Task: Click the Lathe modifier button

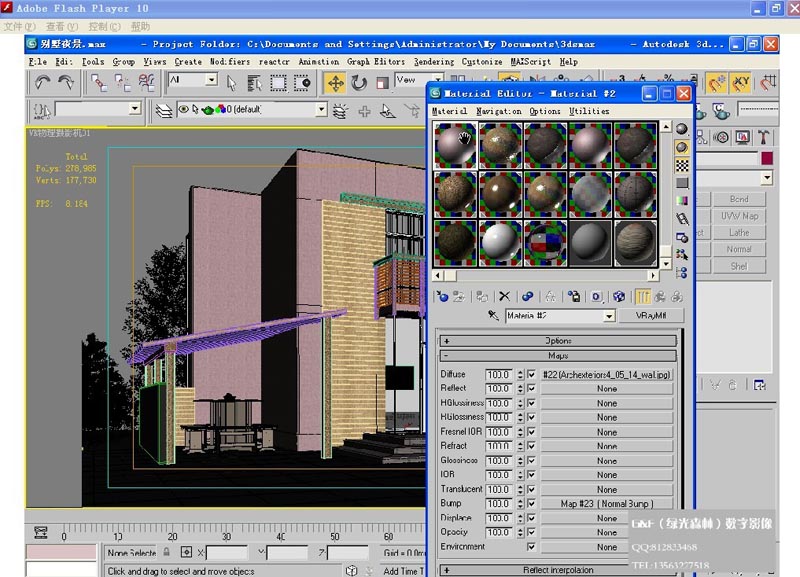Action: [x=739, y=233]
